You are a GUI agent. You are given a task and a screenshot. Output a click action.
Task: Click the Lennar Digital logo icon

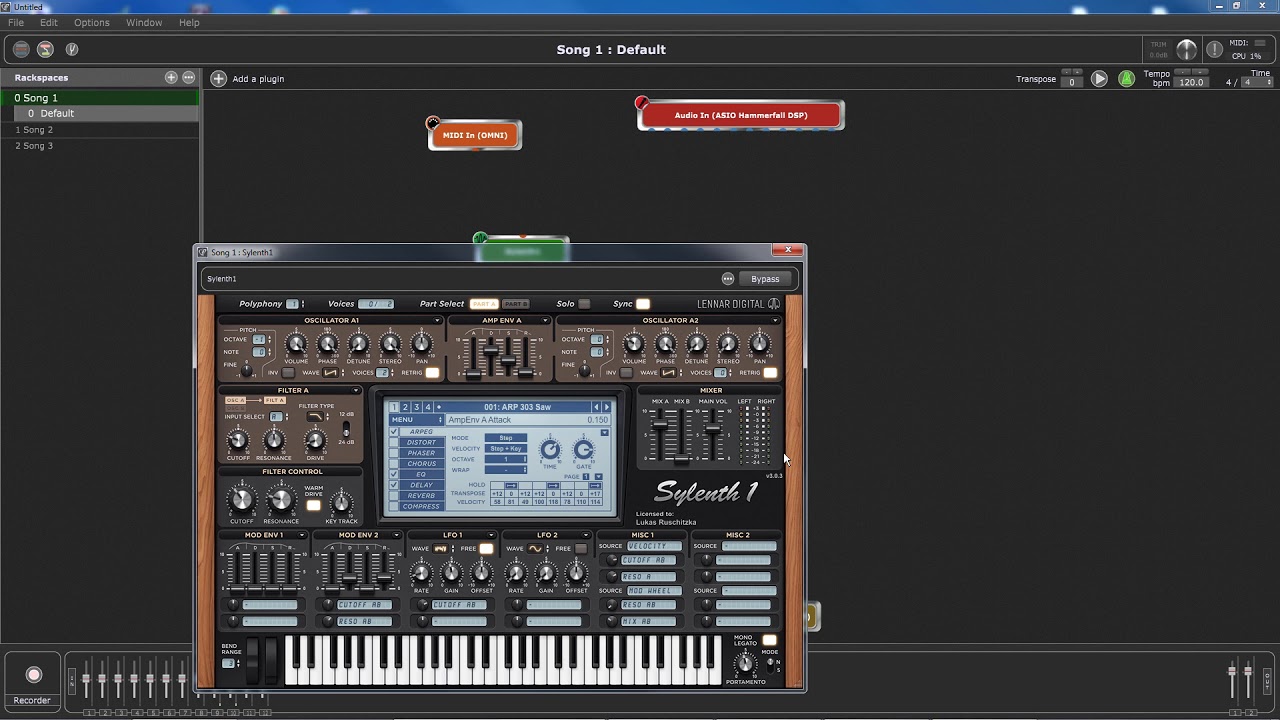pos(774,304)
